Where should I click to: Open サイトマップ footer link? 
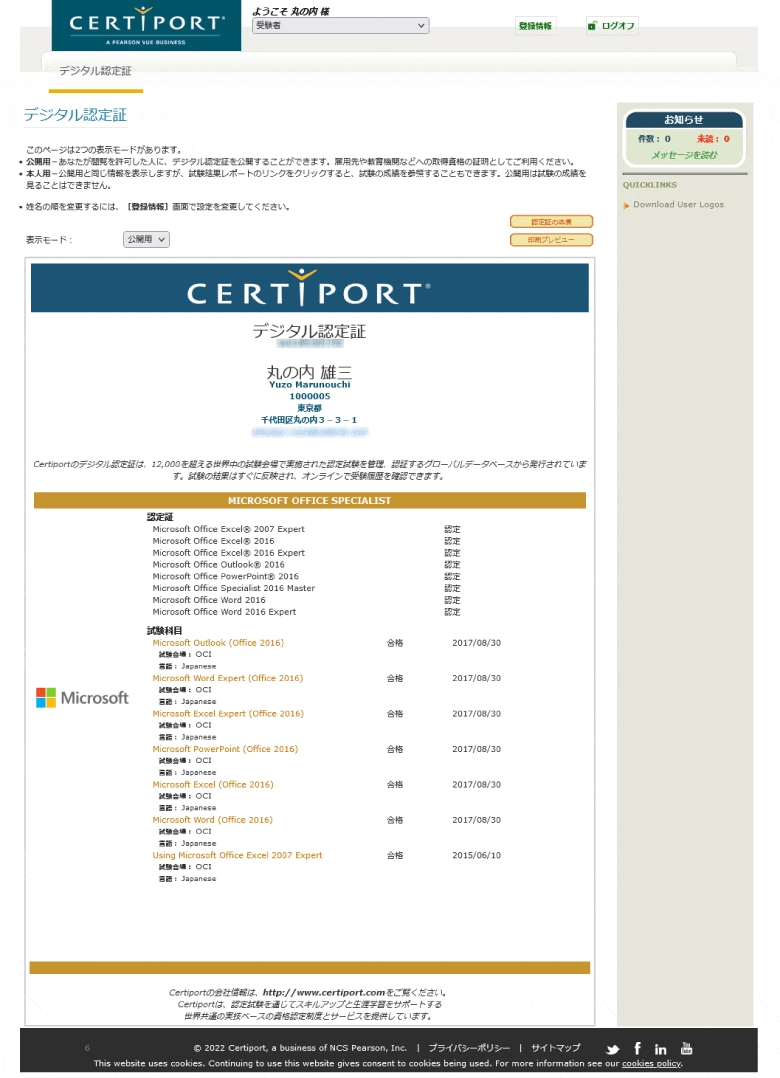tap(555, 1048)
